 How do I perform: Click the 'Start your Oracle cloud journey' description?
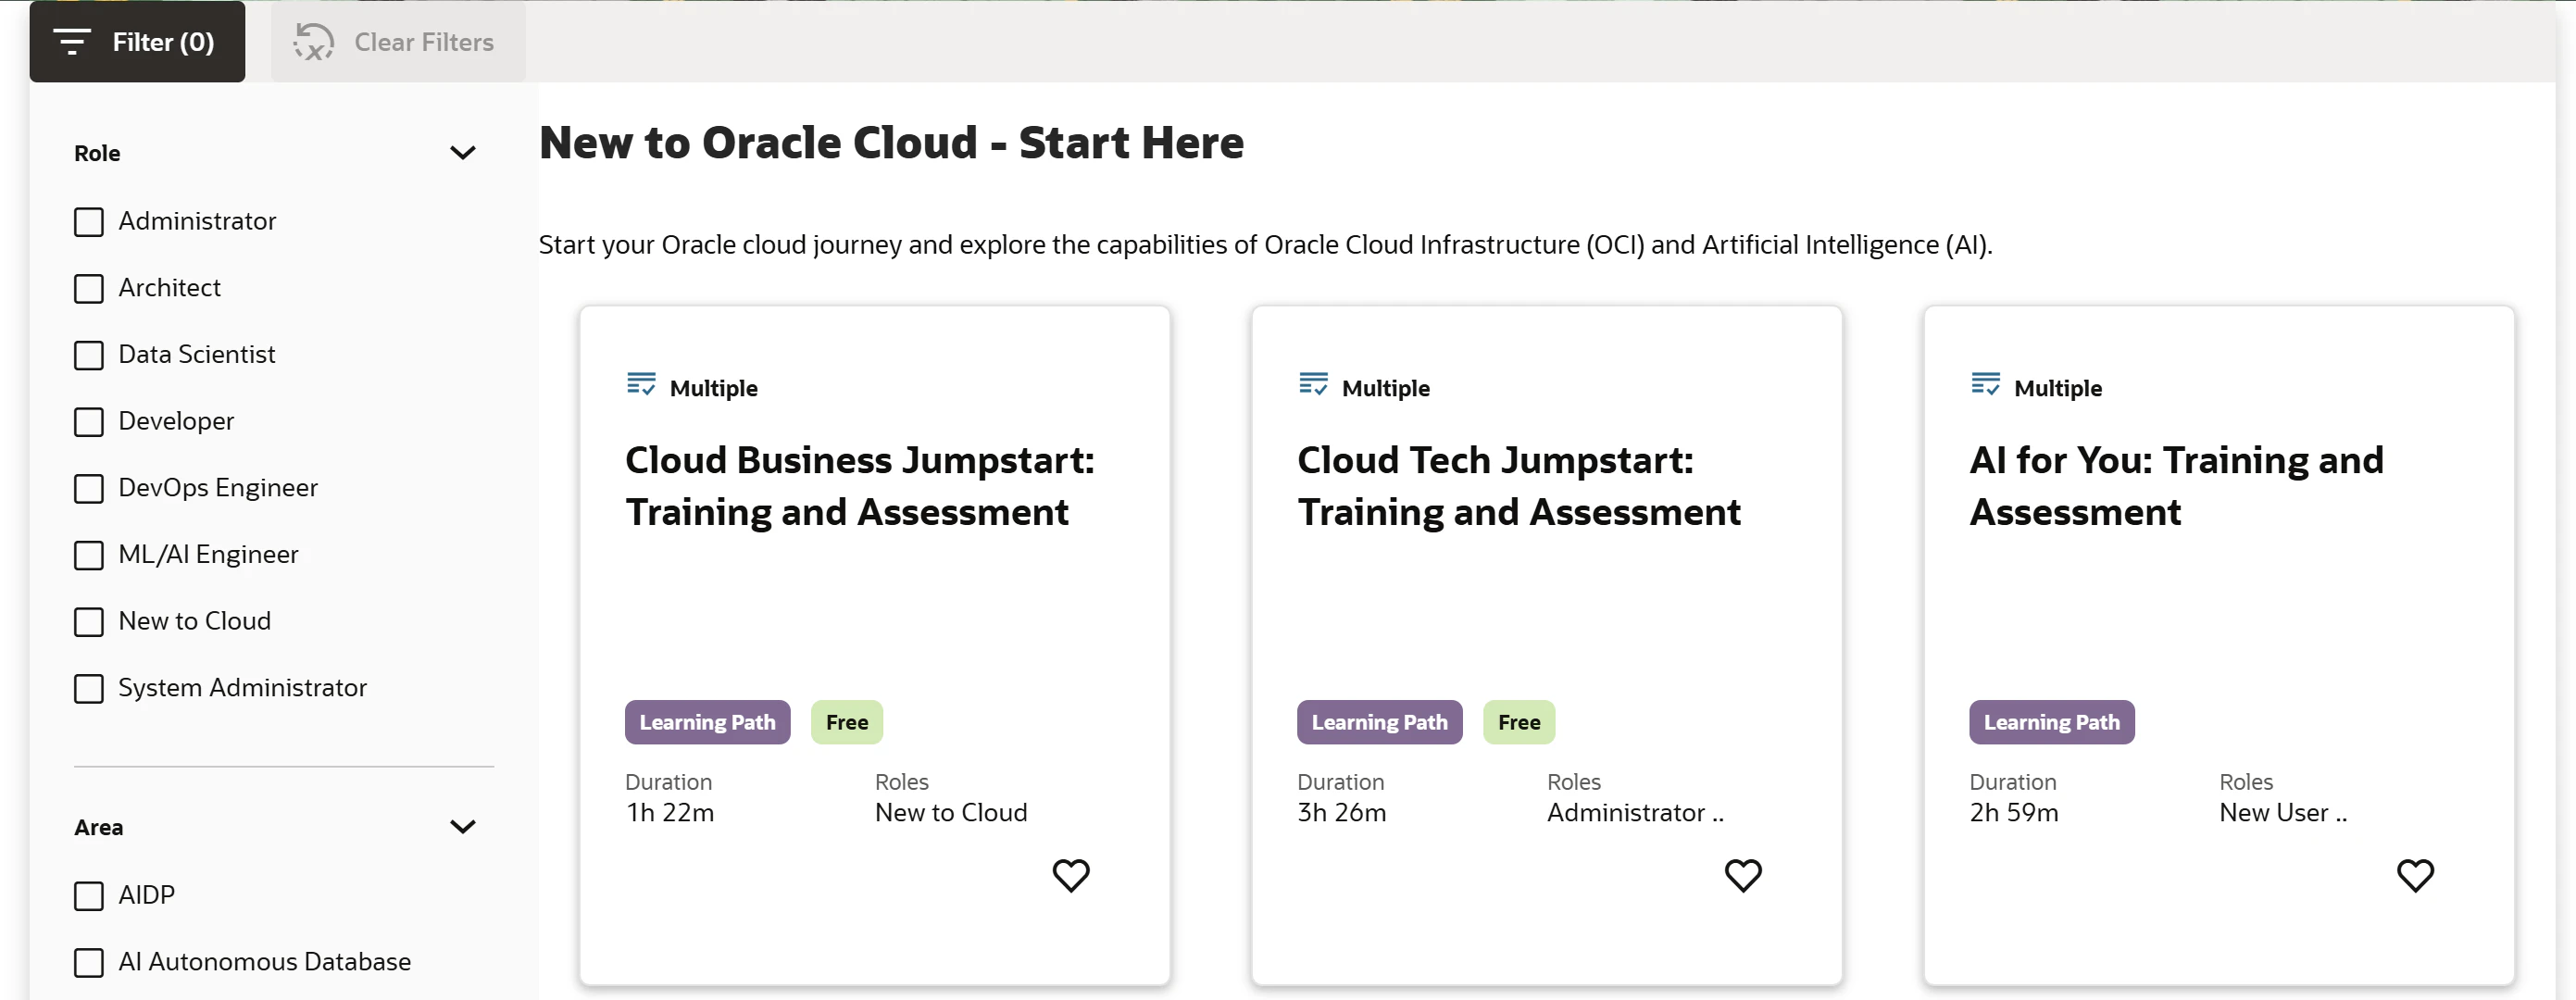[1265, 245]
